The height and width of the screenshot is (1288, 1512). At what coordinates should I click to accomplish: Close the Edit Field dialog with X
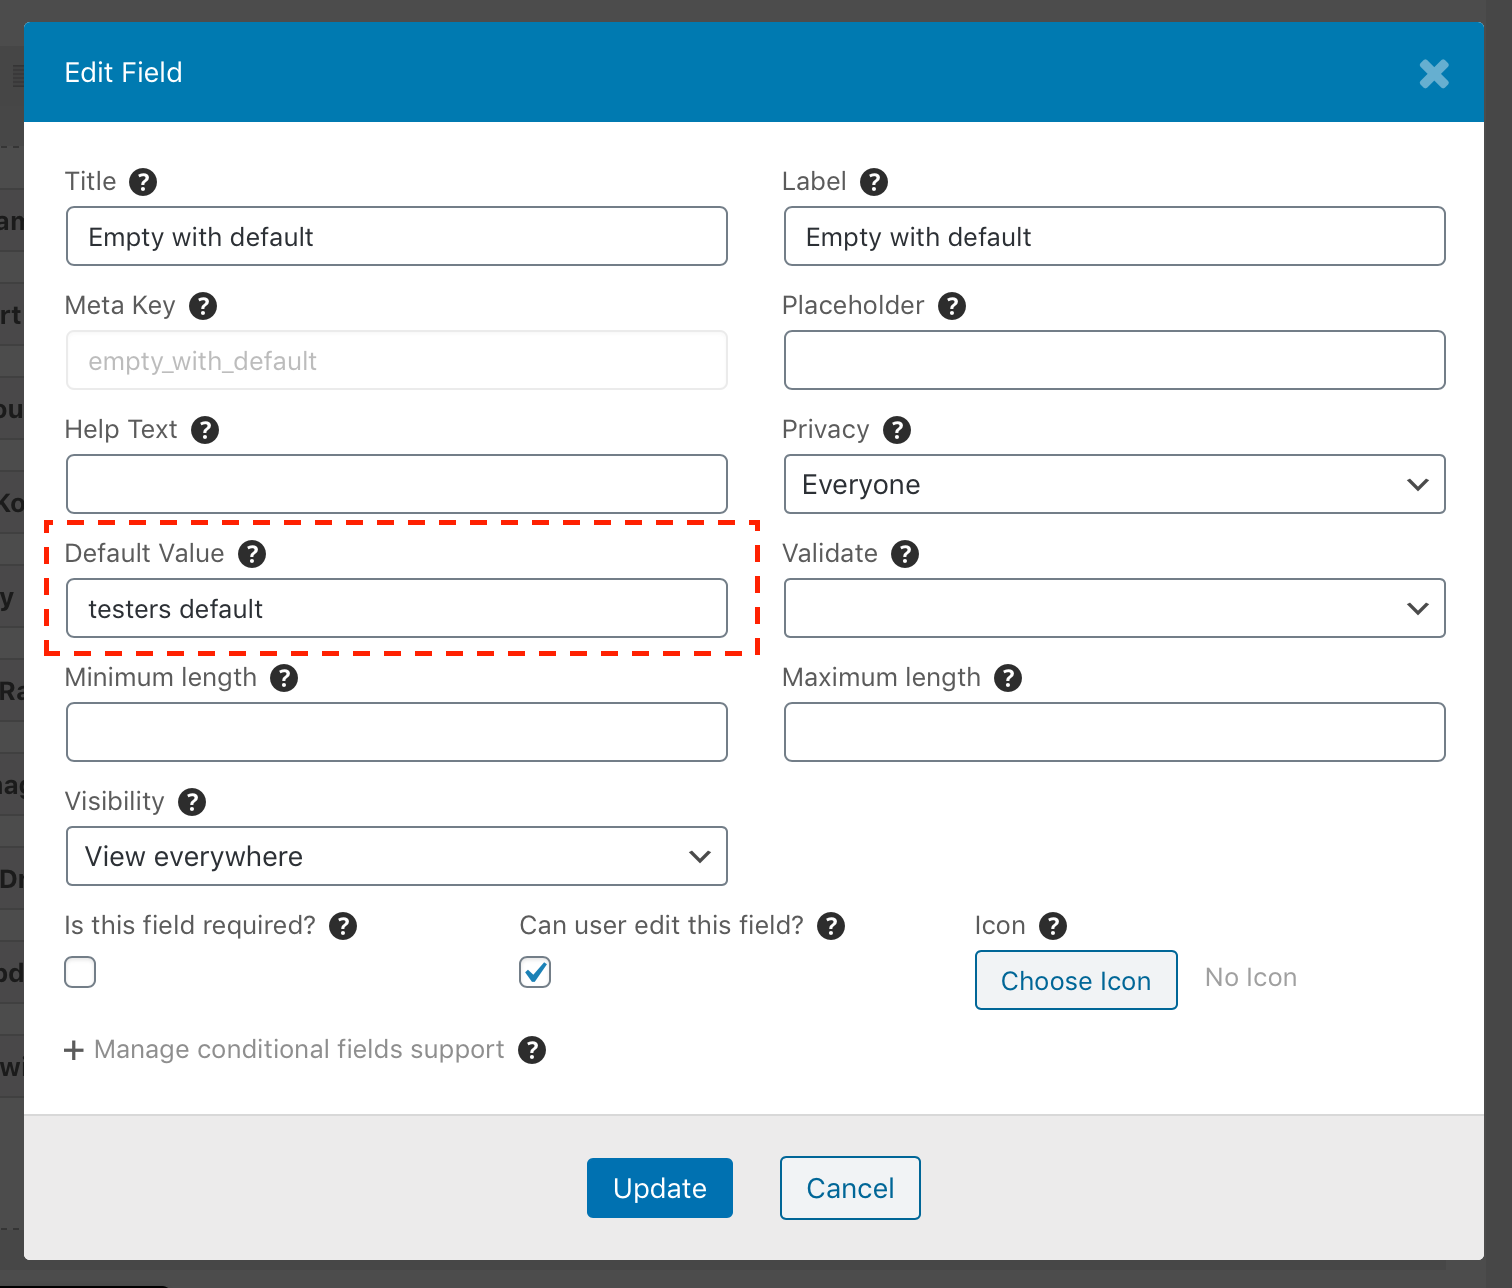[x=1434, y=73]
